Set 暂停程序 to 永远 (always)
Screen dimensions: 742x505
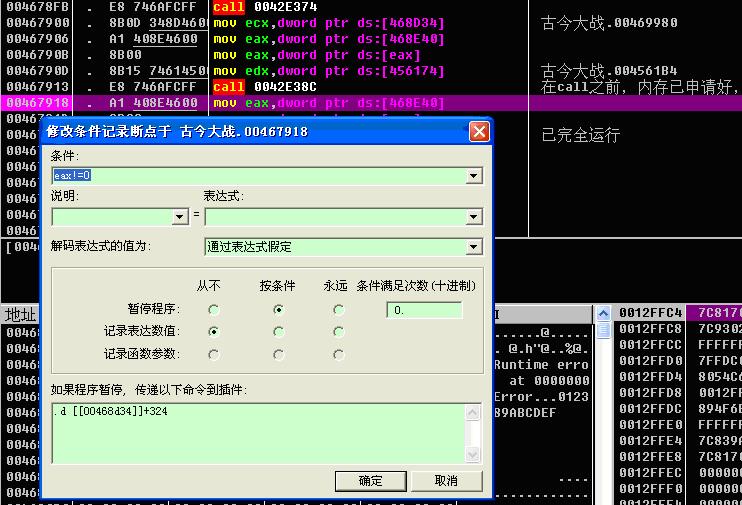339,310
